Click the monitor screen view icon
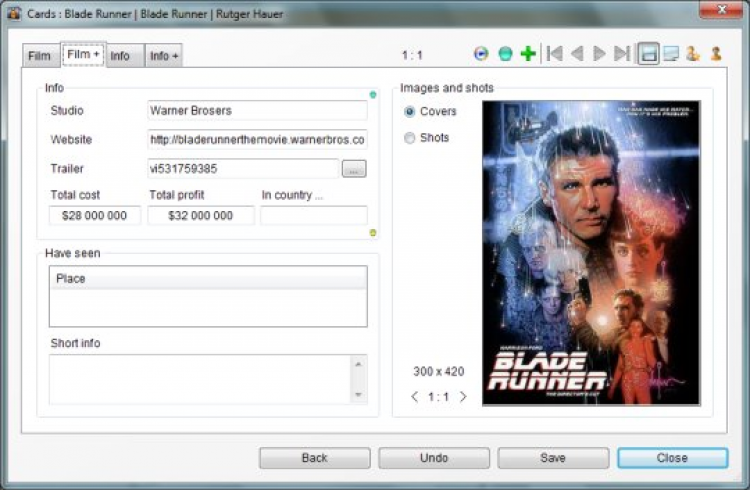750x490 pixels. point(671,54)
